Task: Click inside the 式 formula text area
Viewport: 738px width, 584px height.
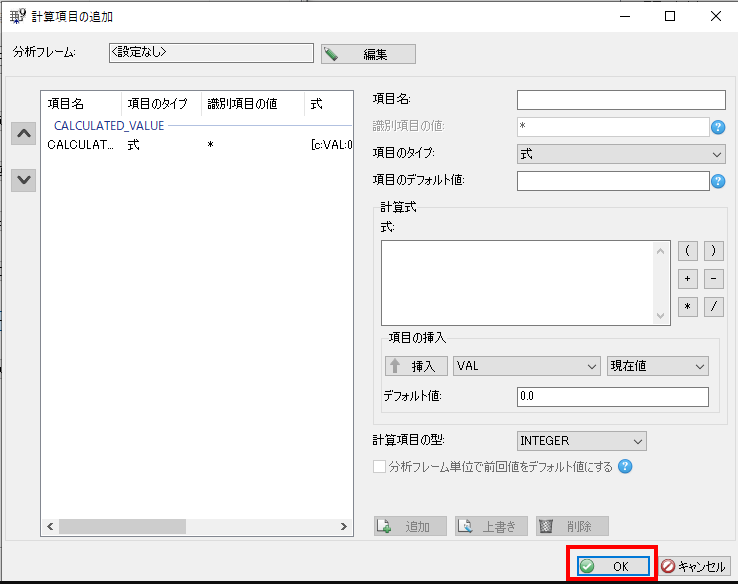Action: click(518, 283)
